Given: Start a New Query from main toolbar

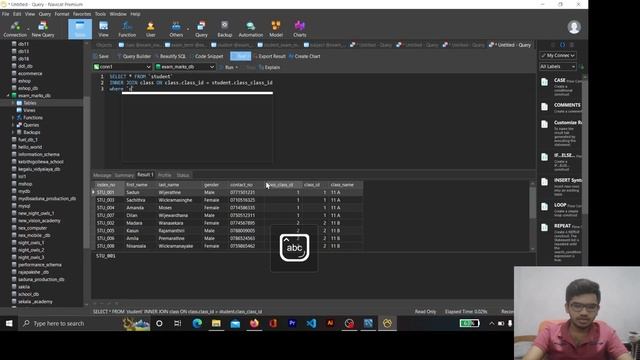Looking at the screenshot, I should pos(43,29).
